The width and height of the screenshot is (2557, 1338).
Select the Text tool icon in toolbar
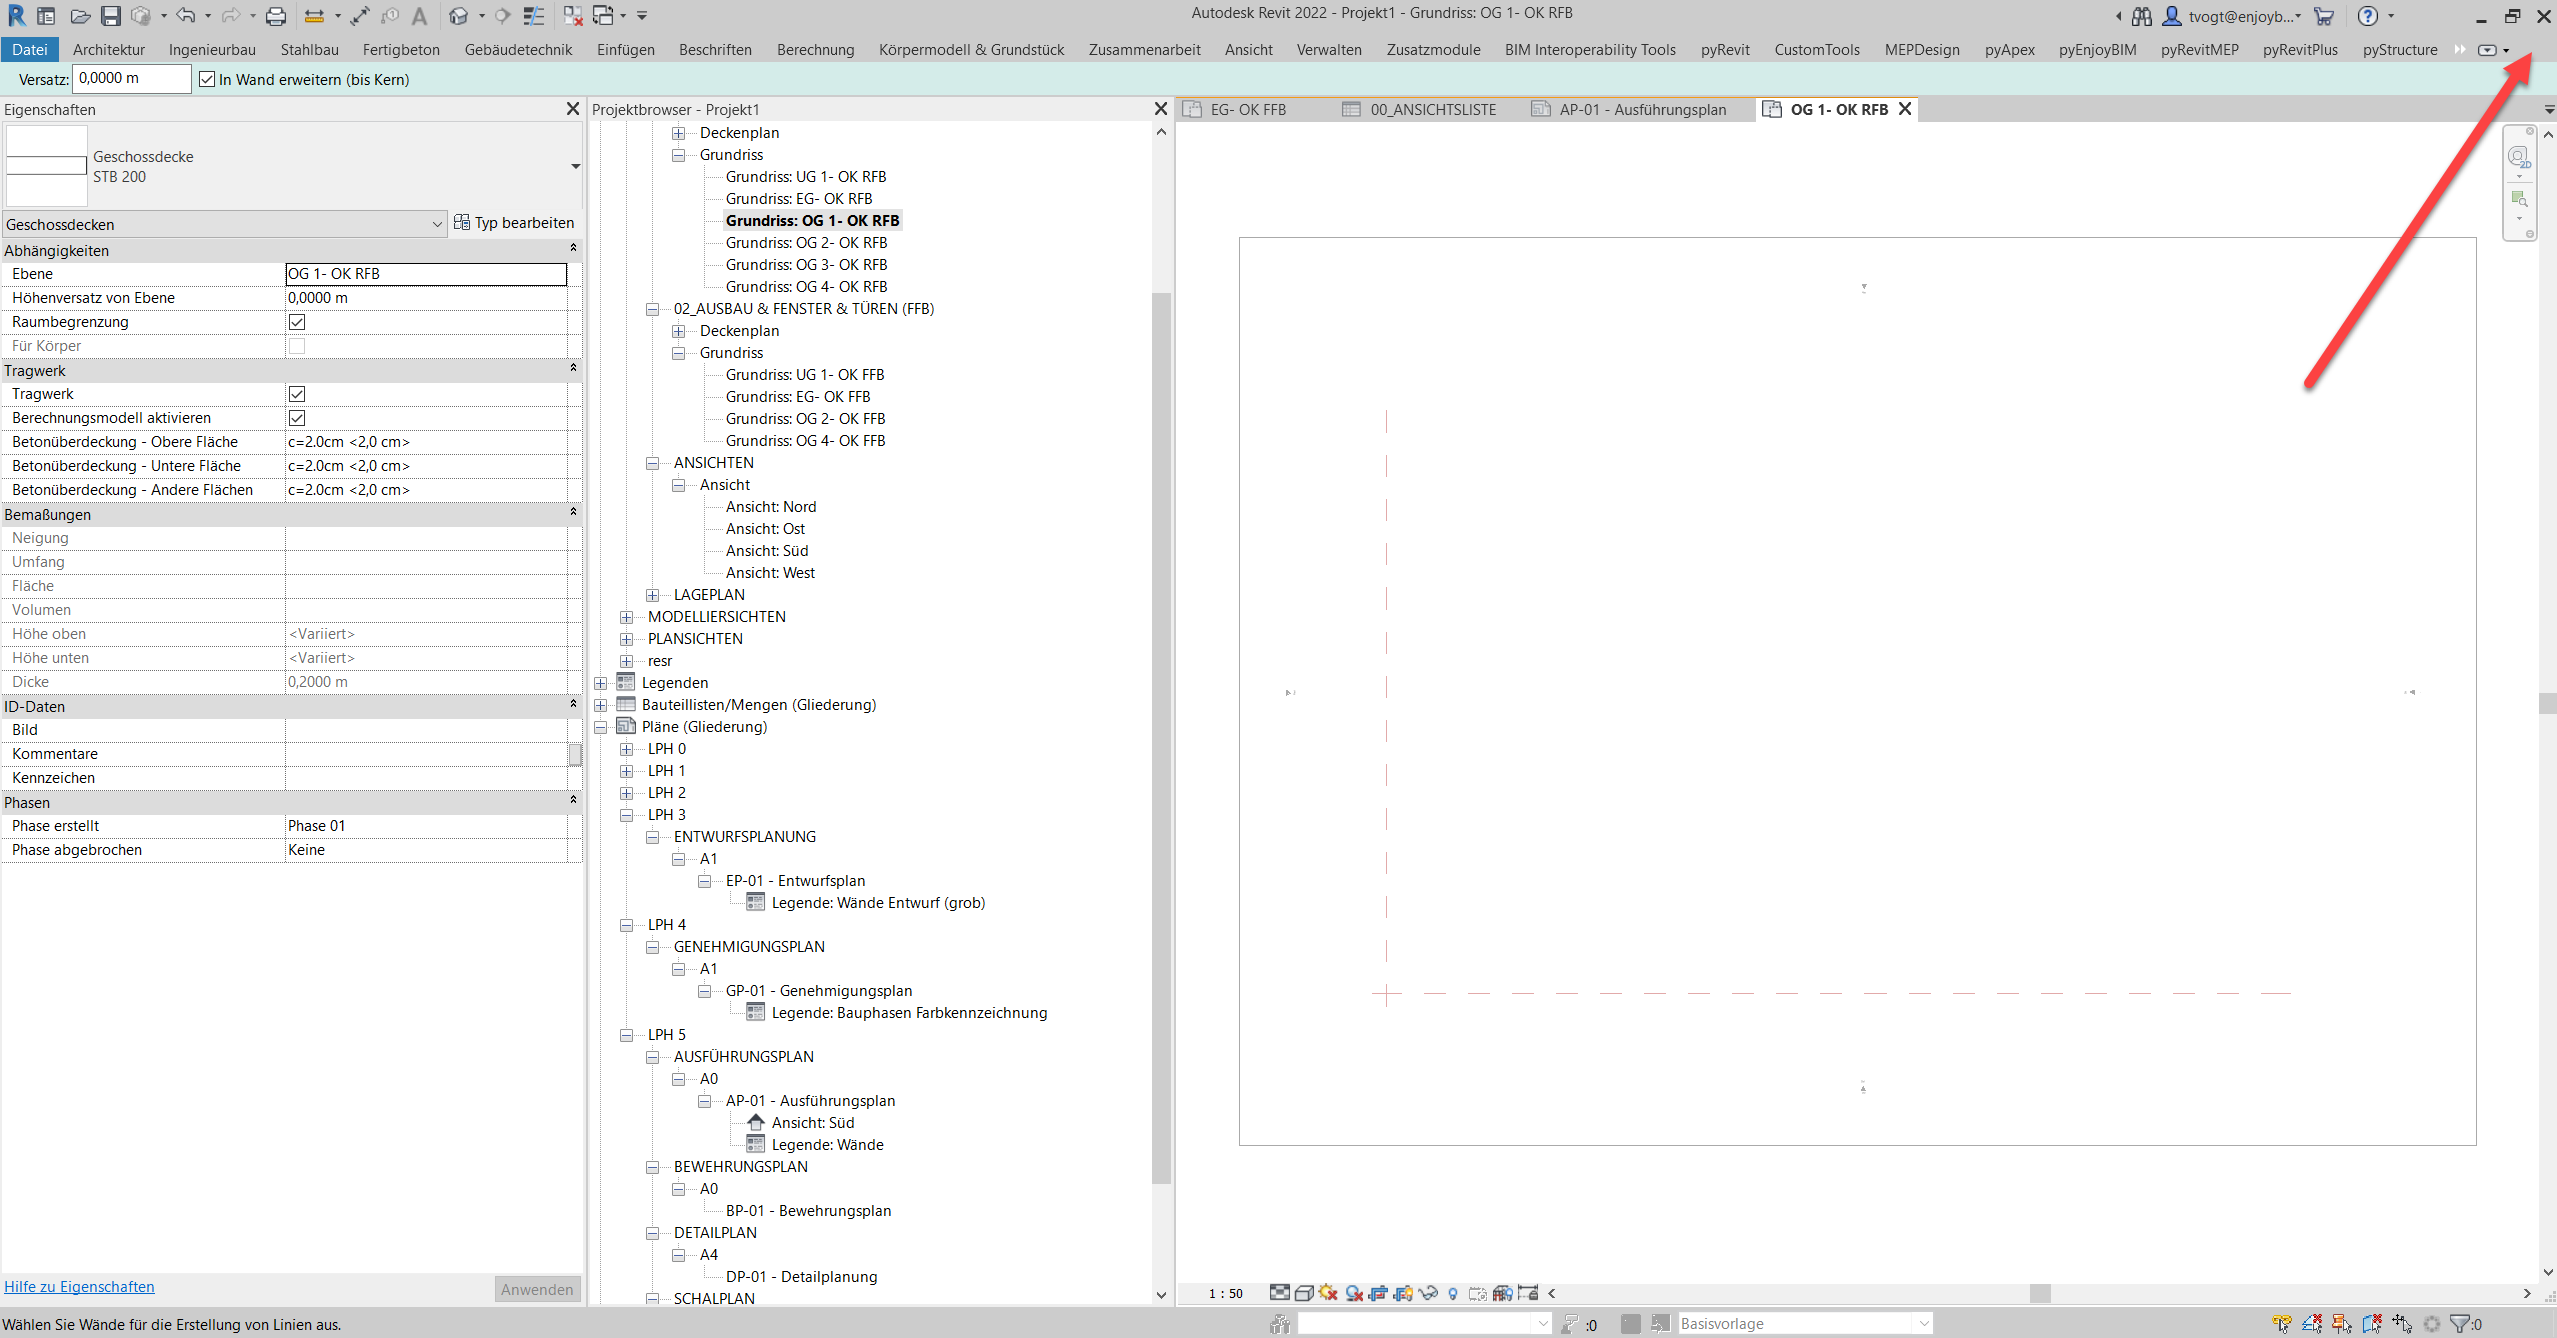click(x=419, y=15)
